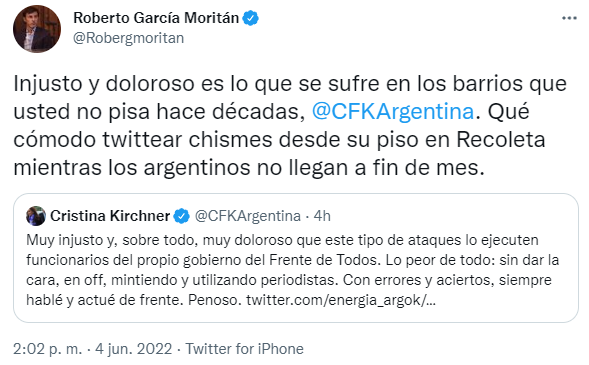Image resolution: width=589 pixels, height=365 pixels.
Task: Click the 2:02 p. m. tweet time
Action: click(x=47, y=349)
